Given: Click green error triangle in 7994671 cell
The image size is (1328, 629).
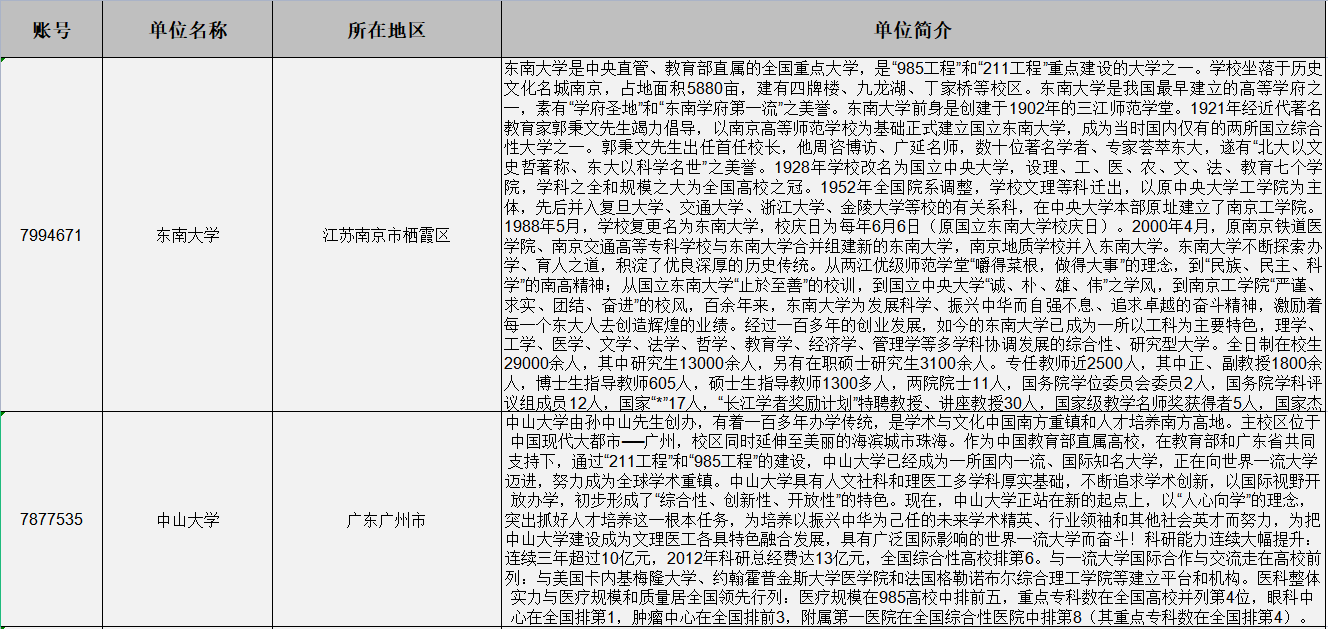Looking at the screenshot, I should pyautogui.click(x=3, y=61).
